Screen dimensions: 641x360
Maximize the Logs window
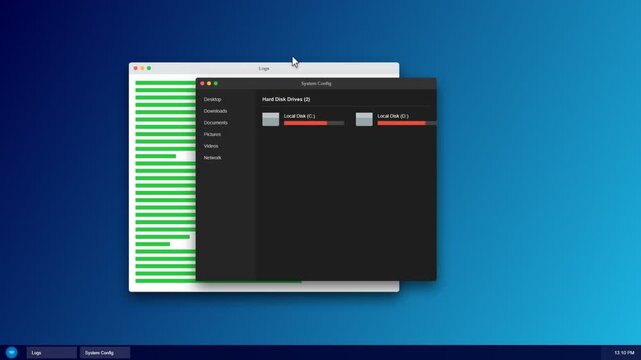coord(149,68)
